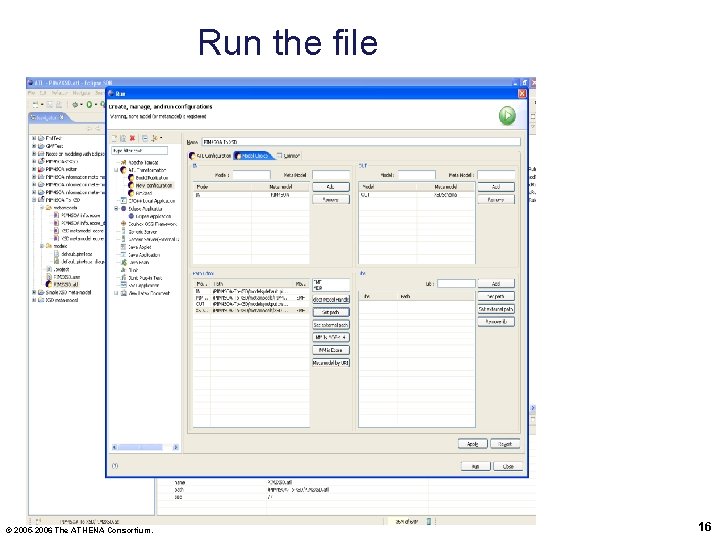Select JUnit Plug-in Test launch type
The height and width of the screenshot is (540, 720).
coord(141,278)
